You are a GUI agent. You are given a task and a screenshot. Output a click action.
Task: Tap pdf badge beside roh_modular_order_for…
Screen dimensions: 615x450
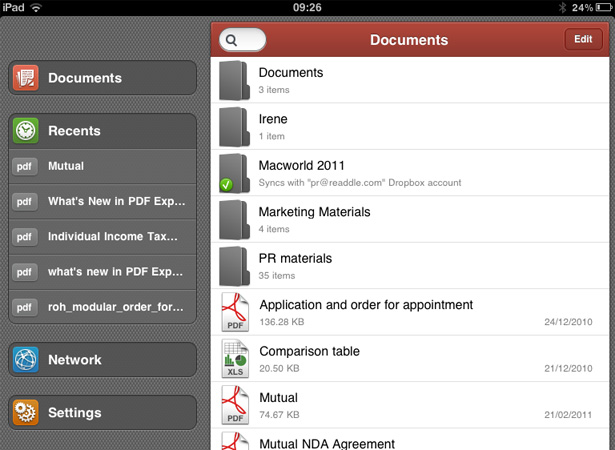coord(24,307)
